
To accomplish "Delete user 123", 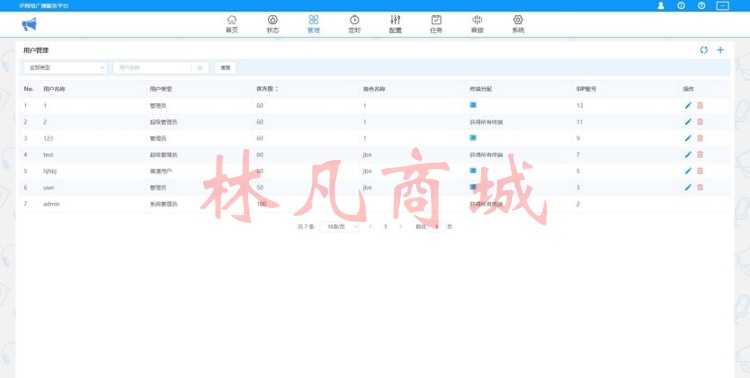I will [700, 138].
